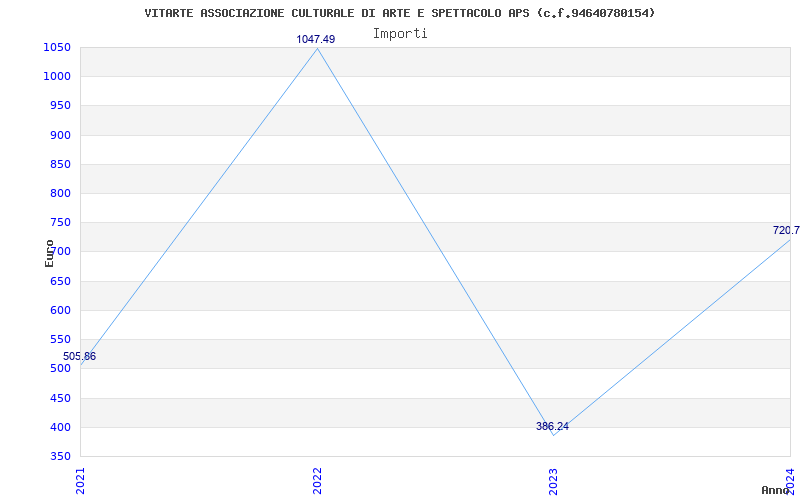Select the 2022 x-axis label
This screenshot has width=800, height=500.
[x=317, y=481]
